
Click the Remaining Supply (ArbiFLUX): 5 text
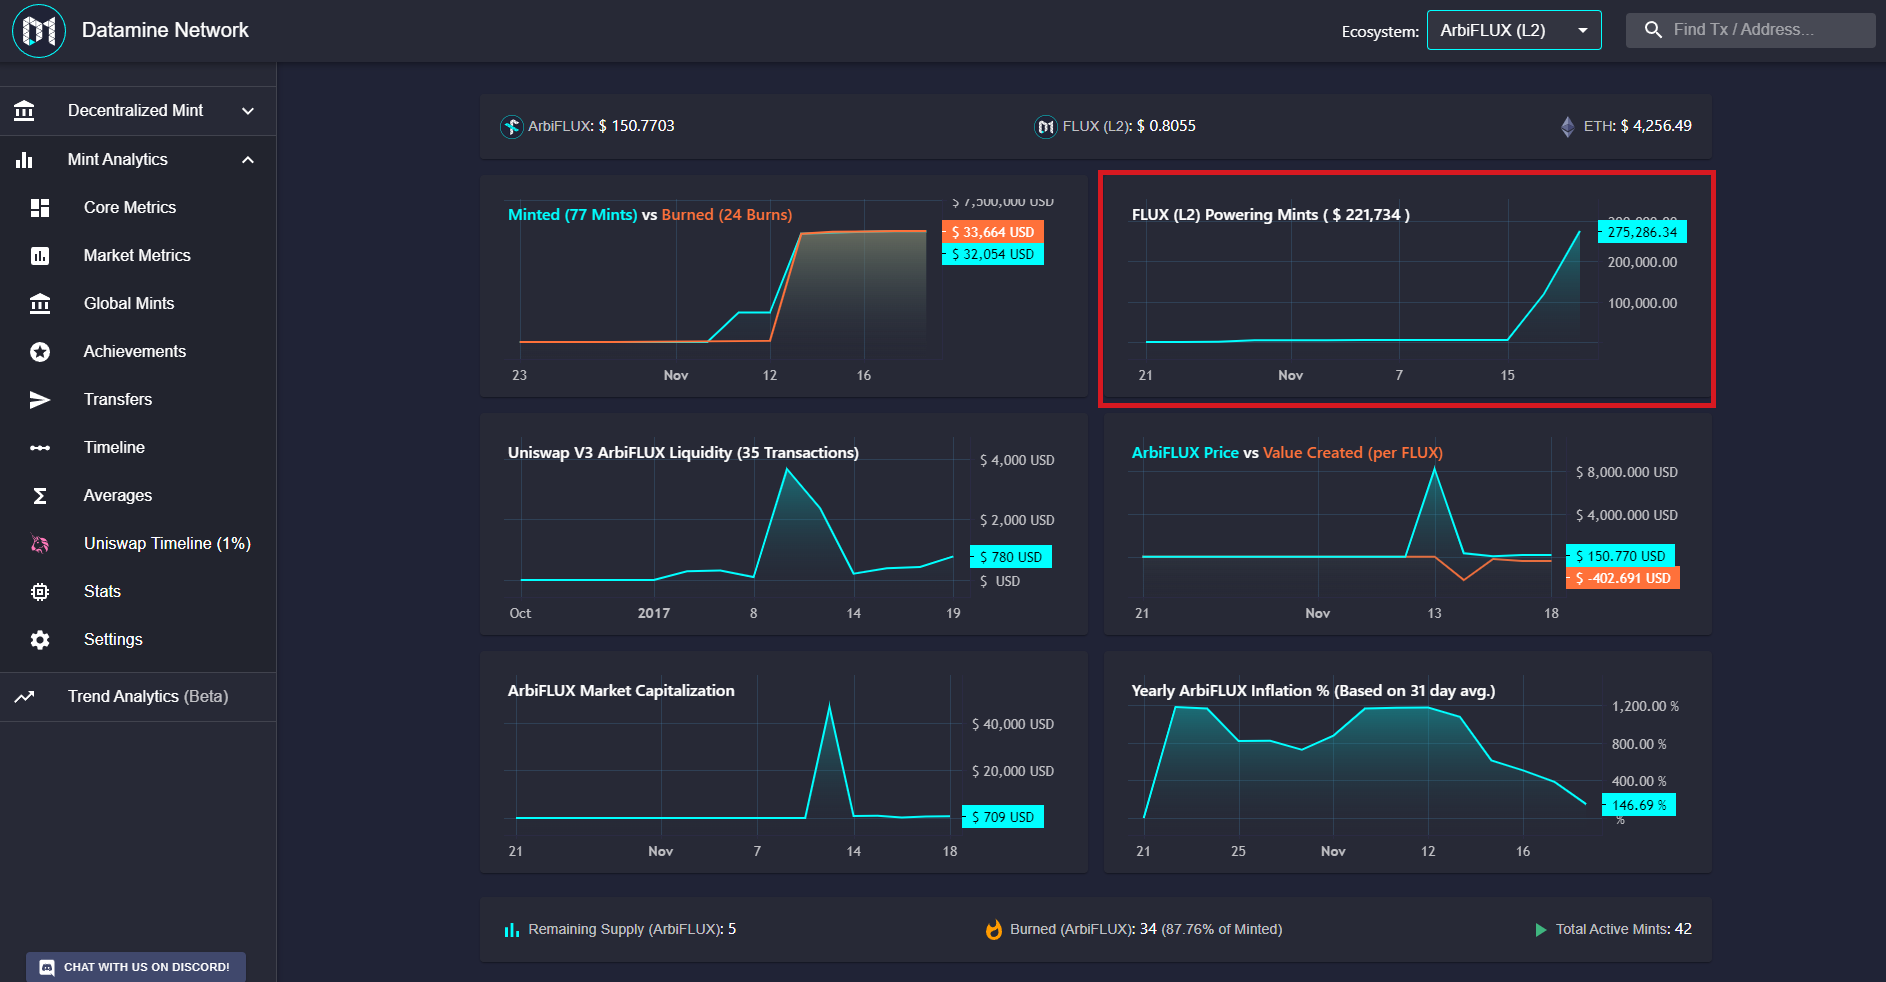632,930
